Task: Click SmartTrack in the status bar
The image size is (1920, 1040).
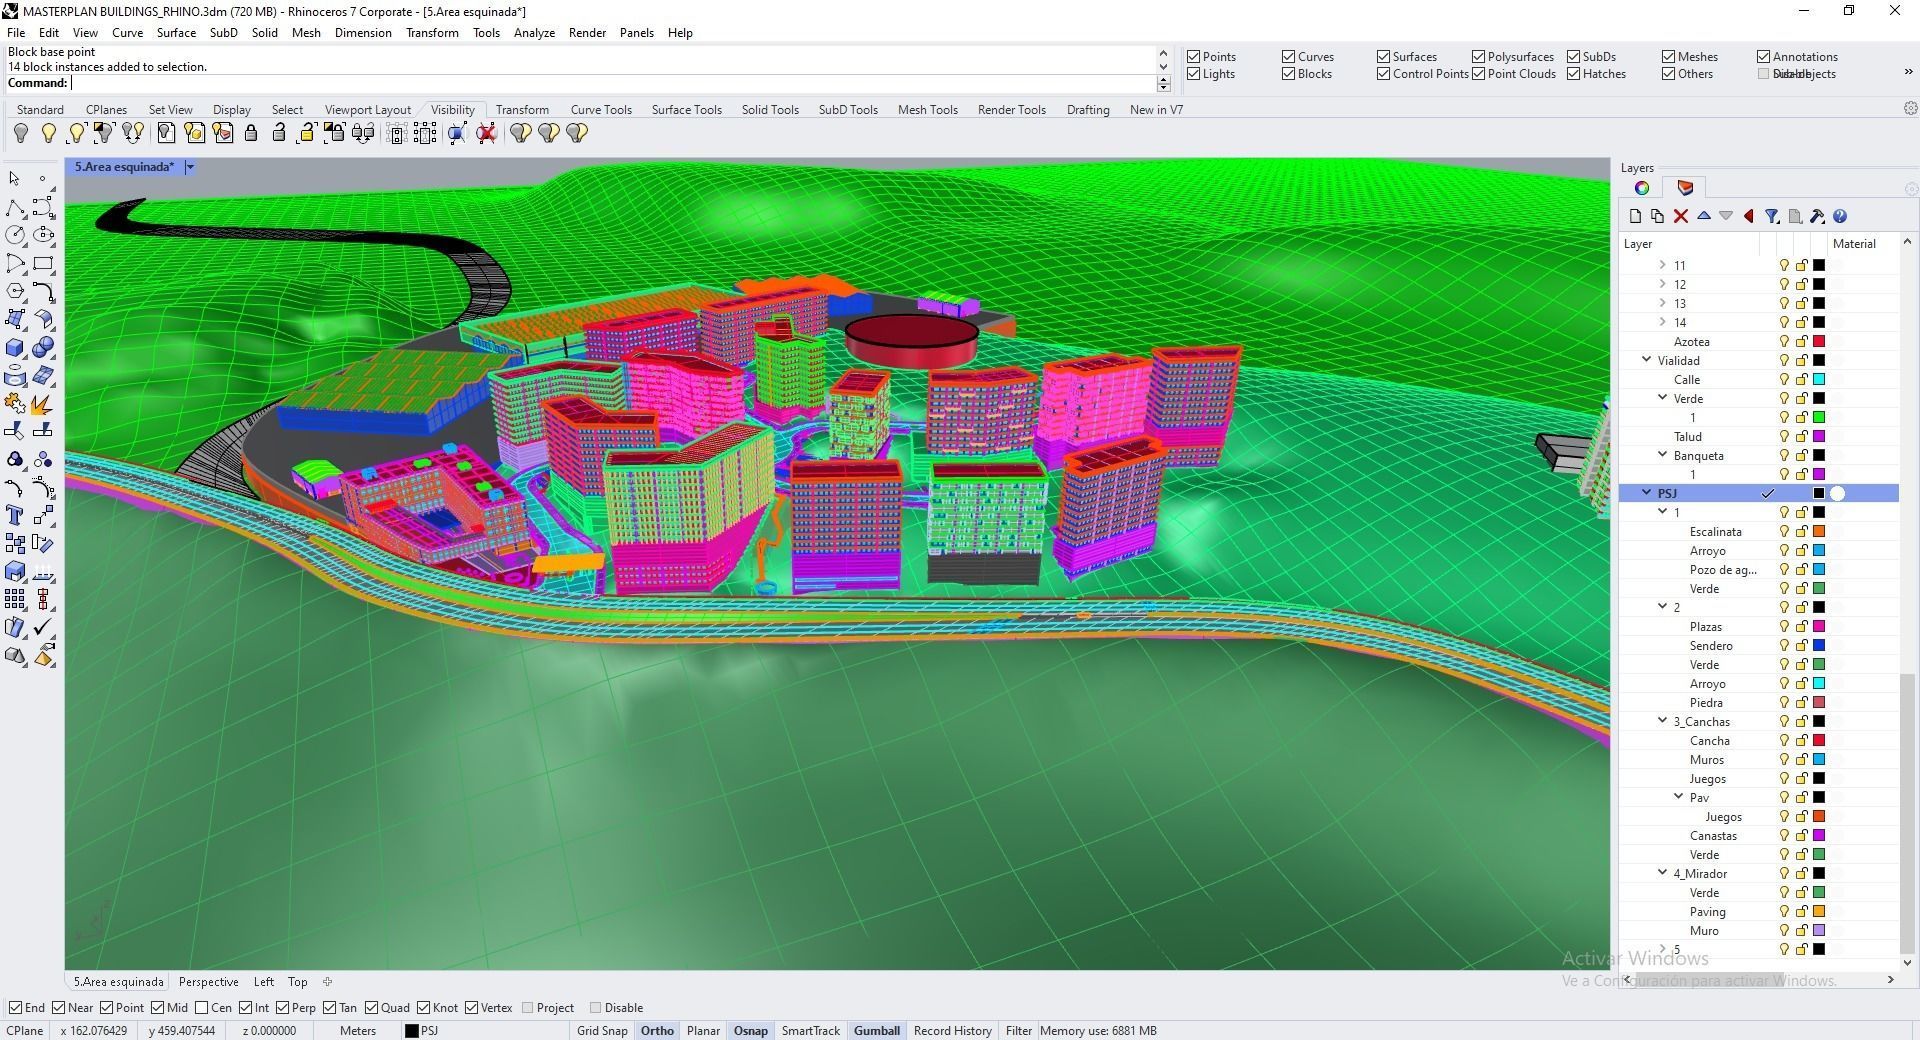Action: (810, 1031)
